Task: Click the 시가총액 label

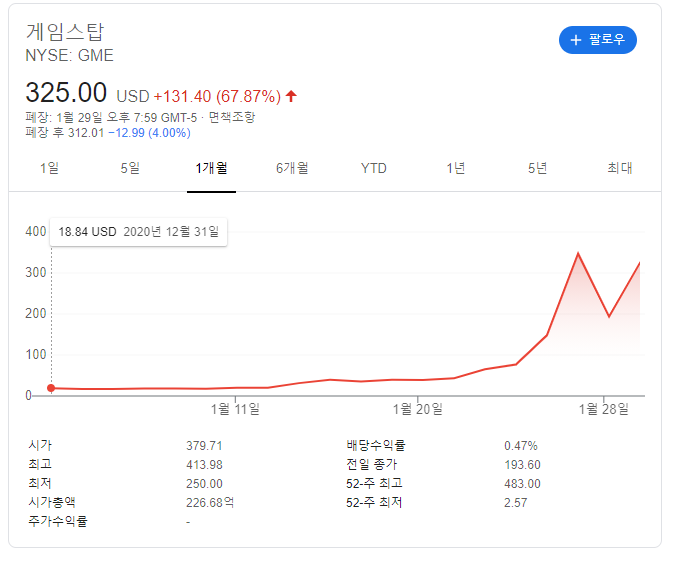Action: [52, 502]
